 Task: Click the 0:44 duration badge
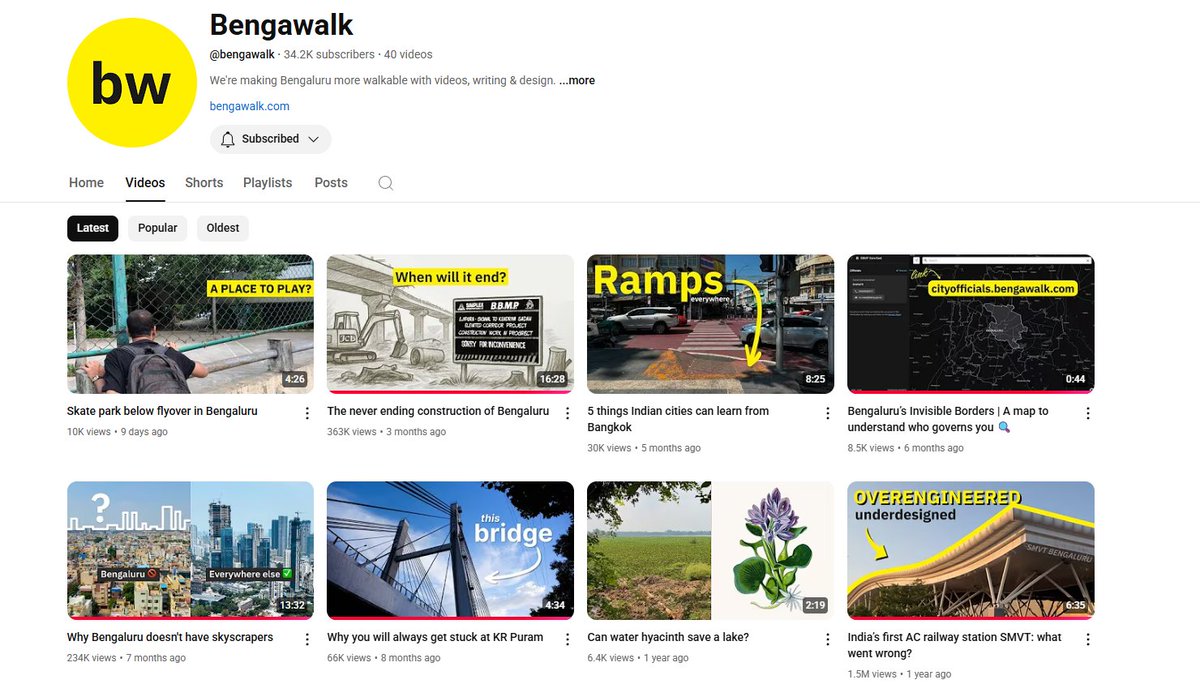[x=1075, y=380]
